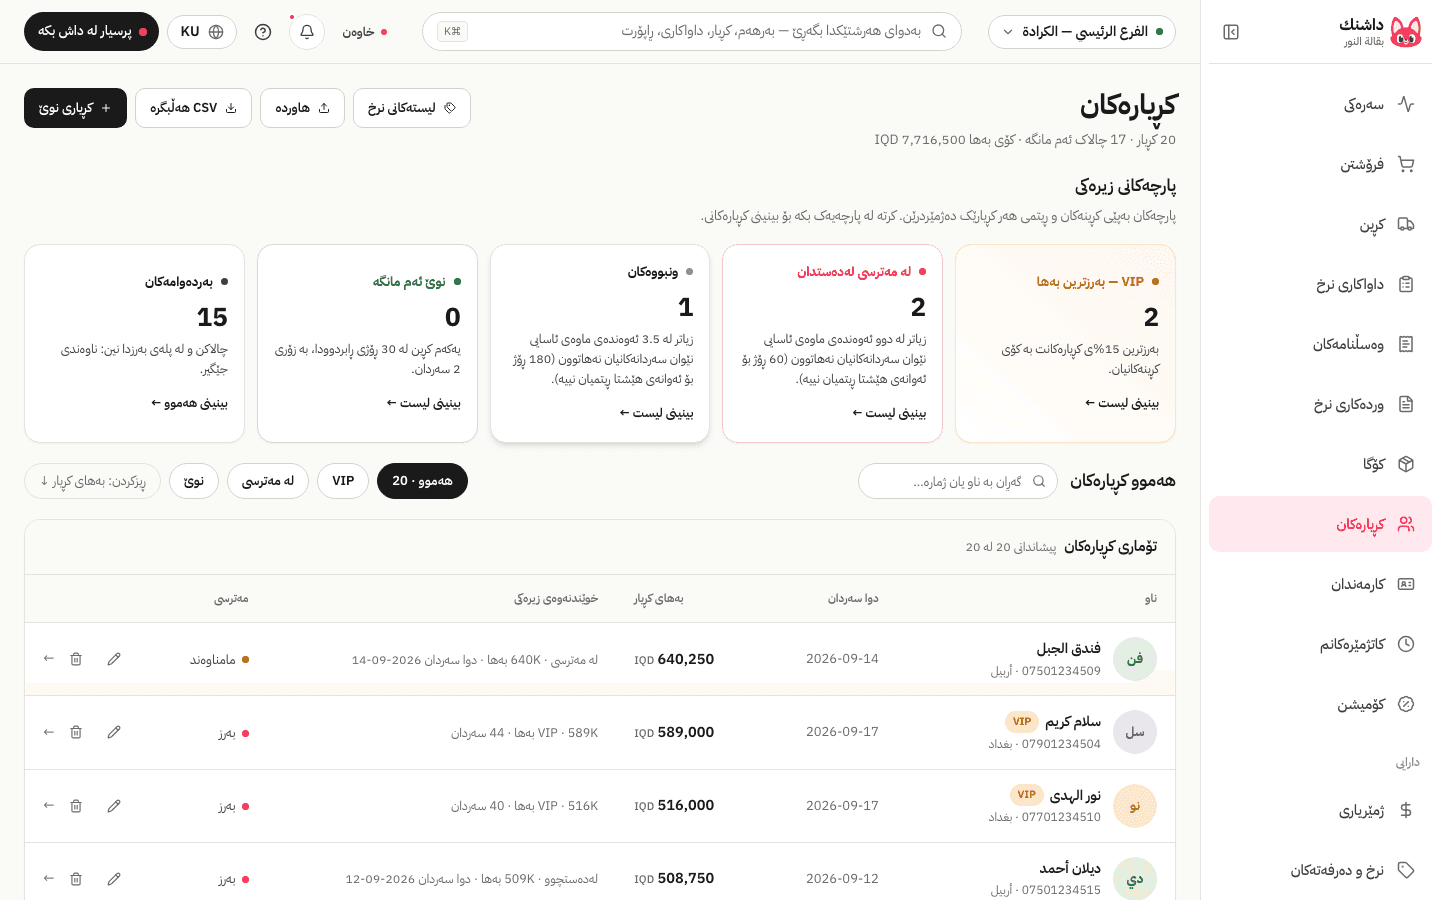Open KU language selector
Viewport: 1440px width, 900px height.
click(x=202, y=32)
